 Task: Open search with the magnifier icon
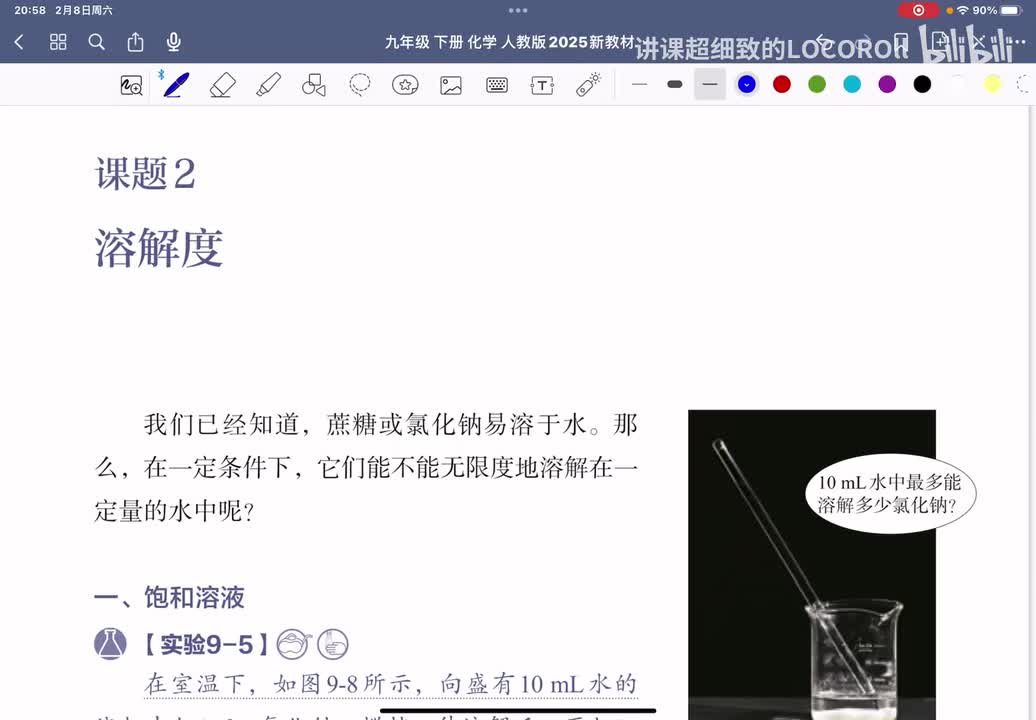pos(96,42)
